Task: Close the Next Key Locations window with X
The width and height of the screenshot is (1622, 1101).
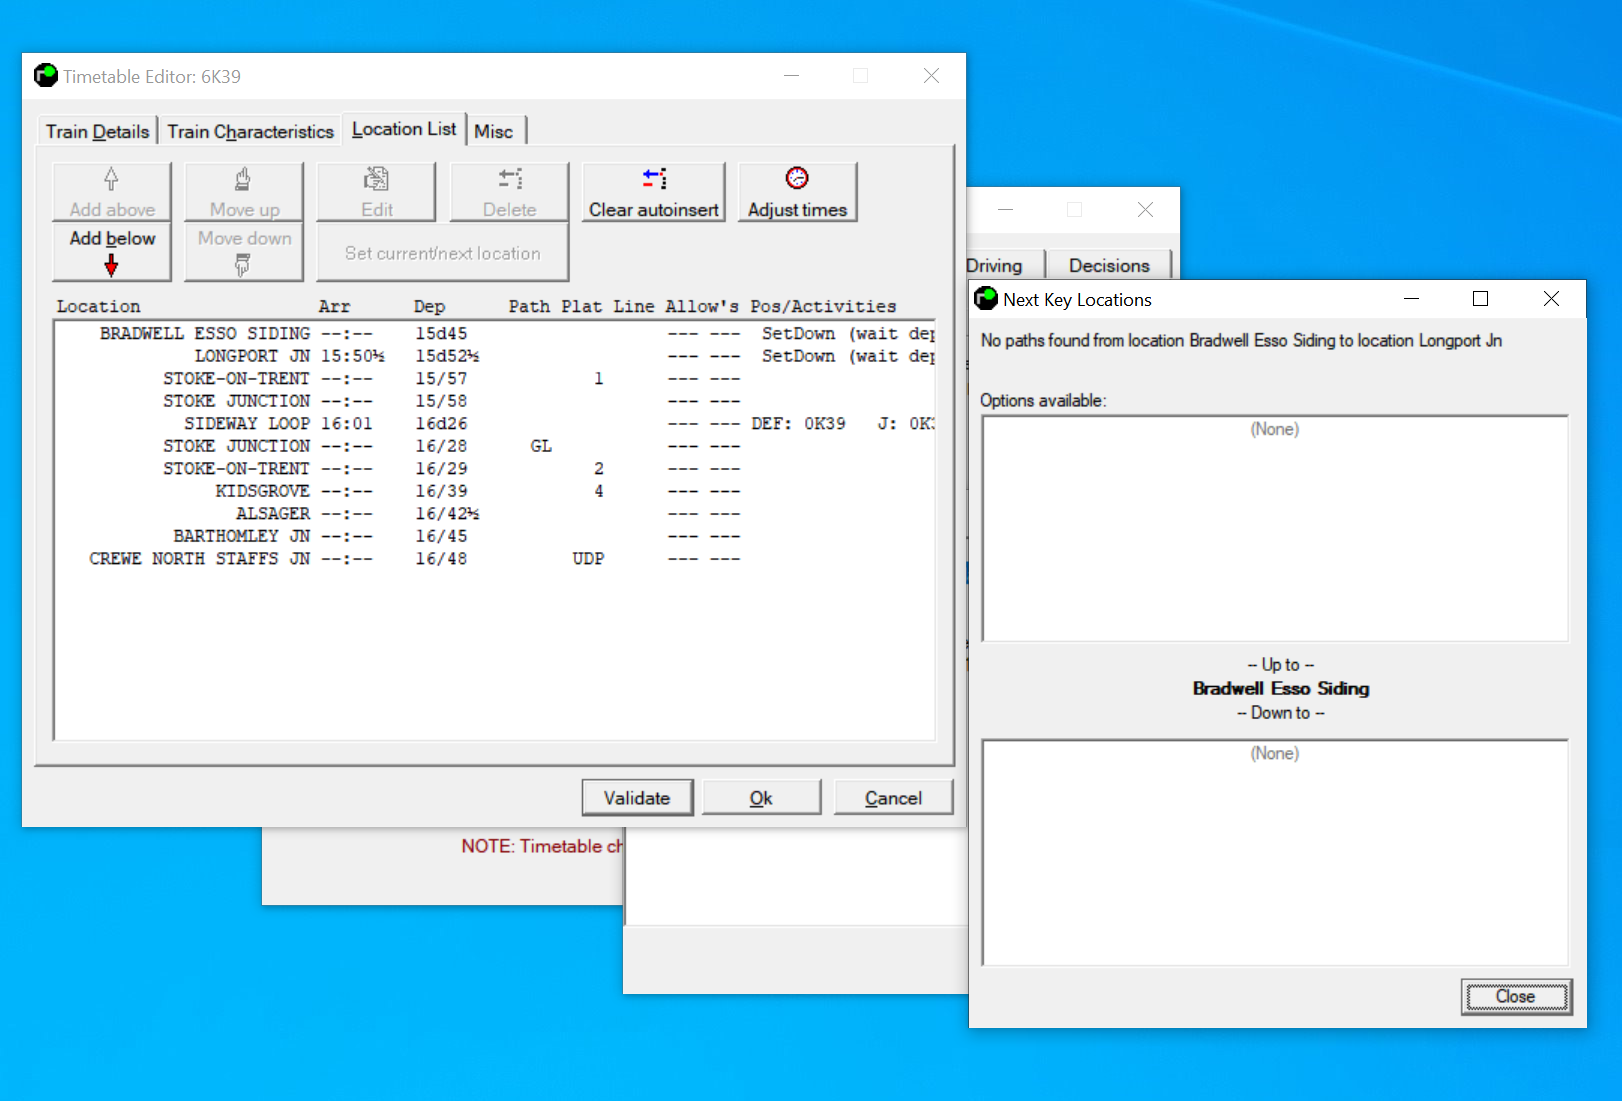Action: pos(1551,299)
